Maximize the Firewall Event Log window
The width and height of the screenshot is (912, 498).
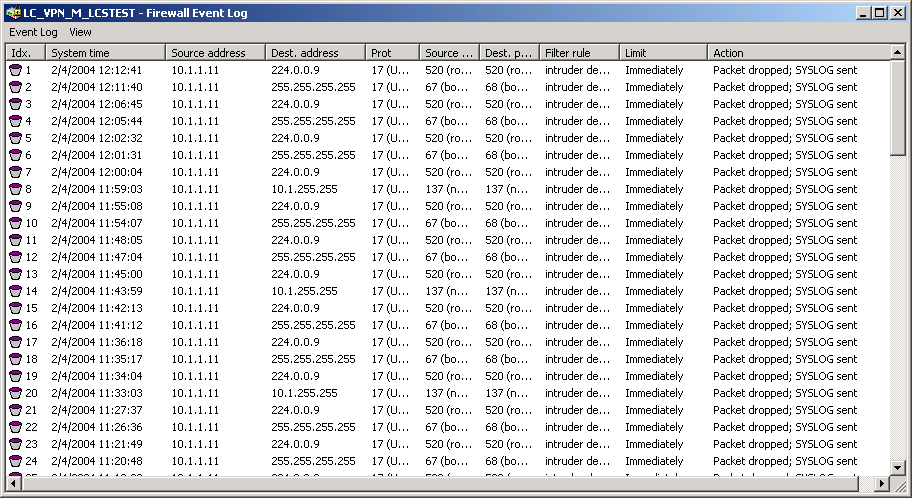(879, 13)
